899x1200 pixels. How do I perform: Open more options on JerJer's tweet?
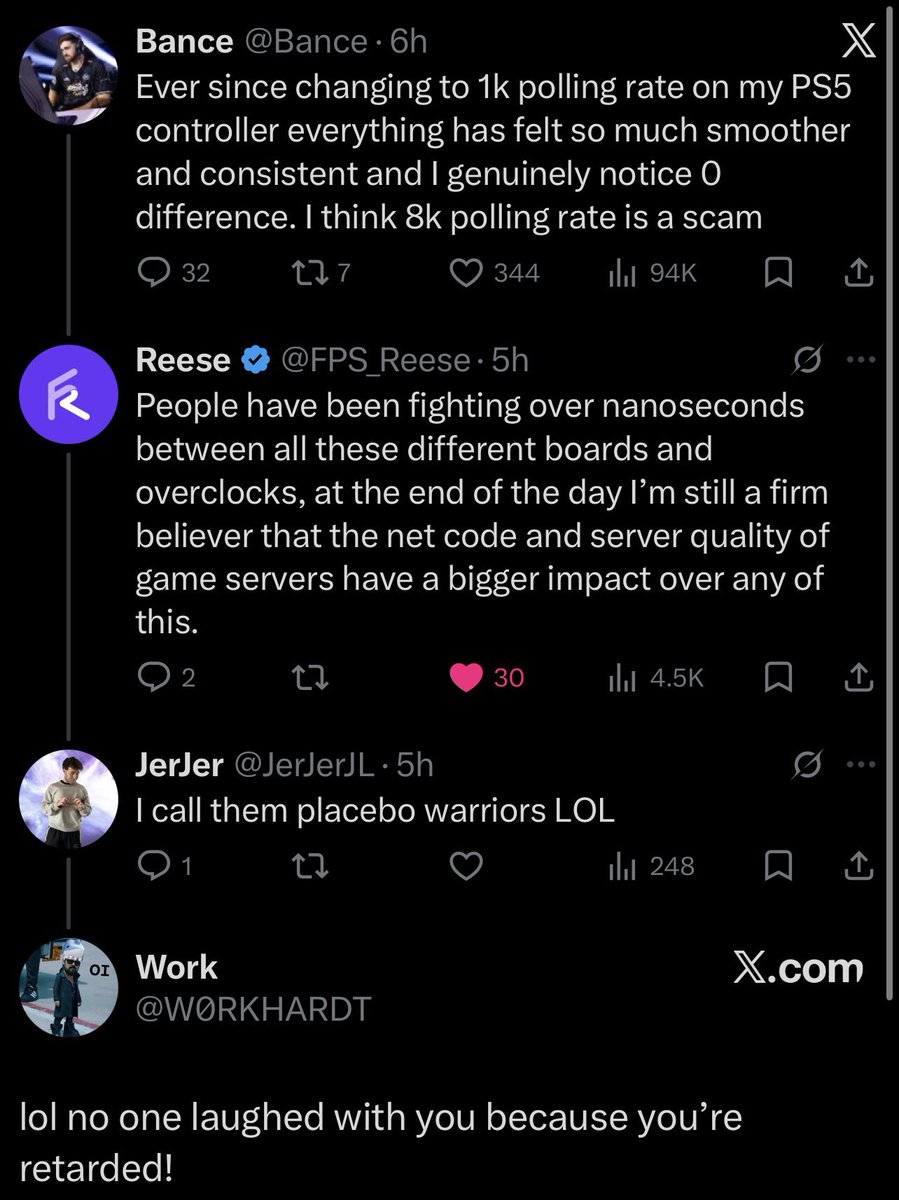860,765
